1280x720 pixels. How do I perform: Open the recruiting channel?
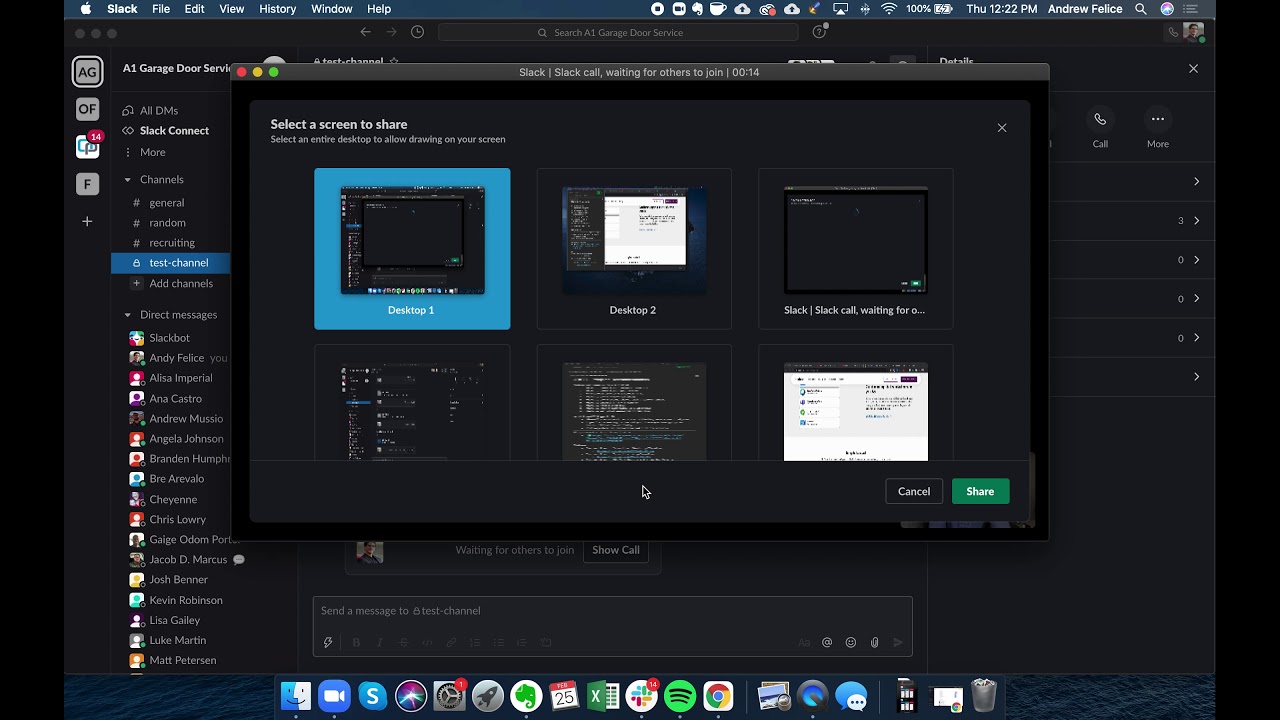172,243
